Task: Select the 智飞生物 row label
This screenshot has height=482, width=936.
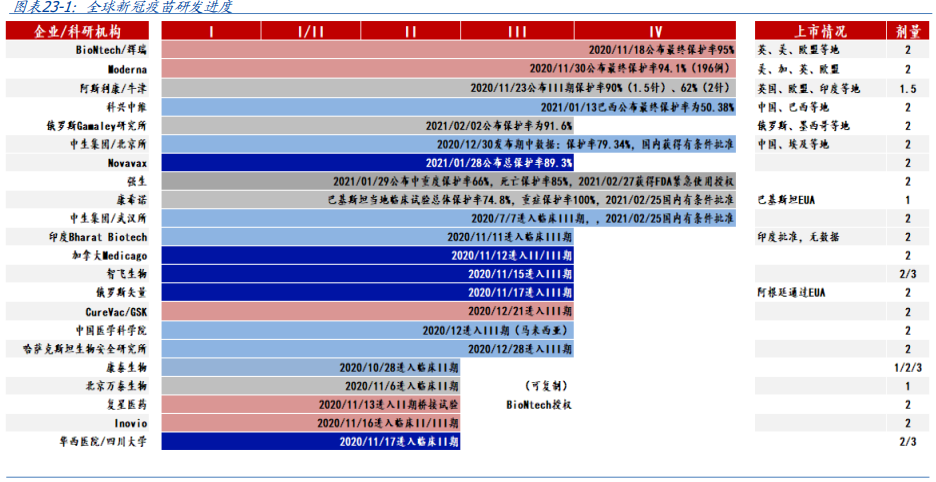Action: click(127, 274)
